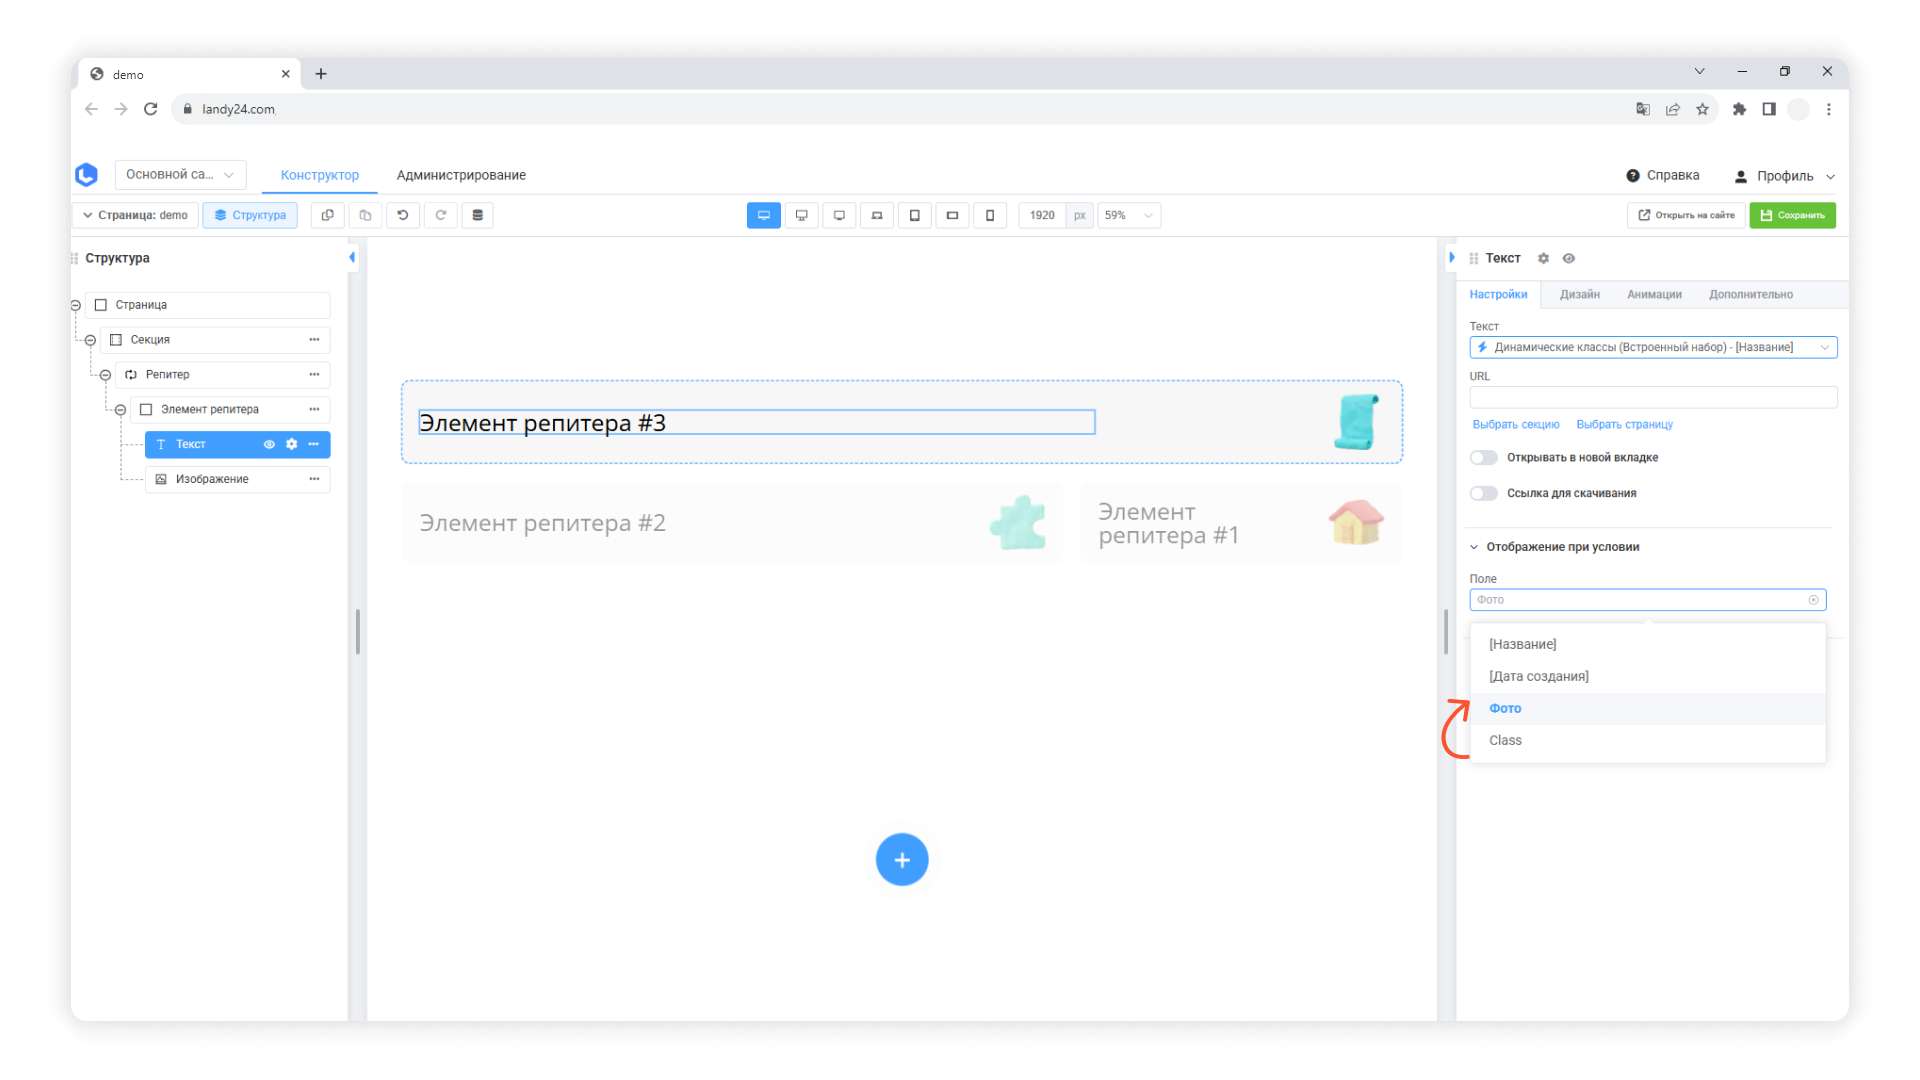The width and height of the screenshot is (1920, 1080).
Task: Toggle "Открывать в новой вкладке" switch
Action: 1483,458
